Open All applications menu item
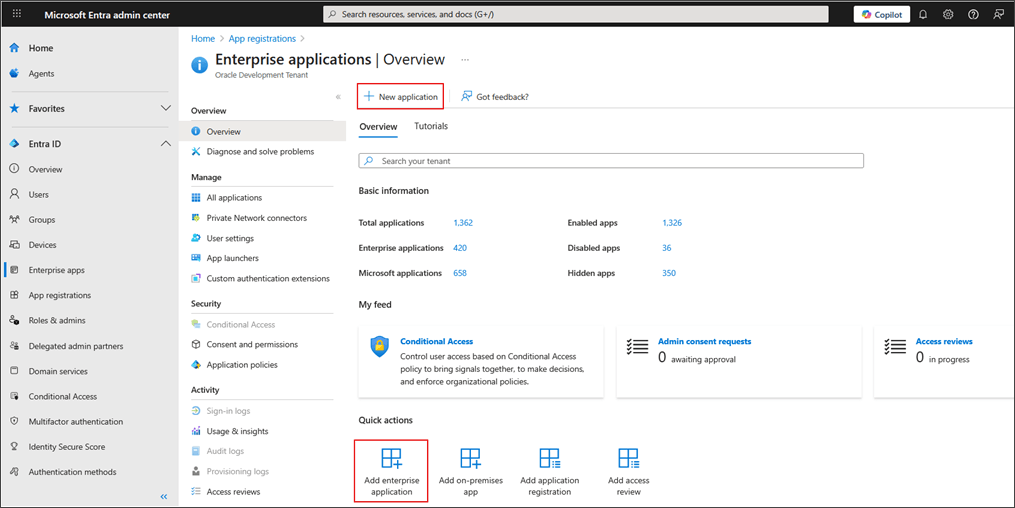Viewport: 1015px width, 508px height. point(234,197)
